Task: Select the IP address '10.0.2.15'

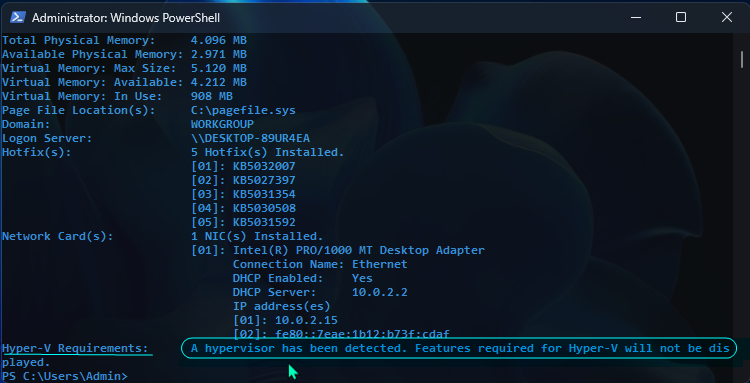Action: [x=306, y=320]
